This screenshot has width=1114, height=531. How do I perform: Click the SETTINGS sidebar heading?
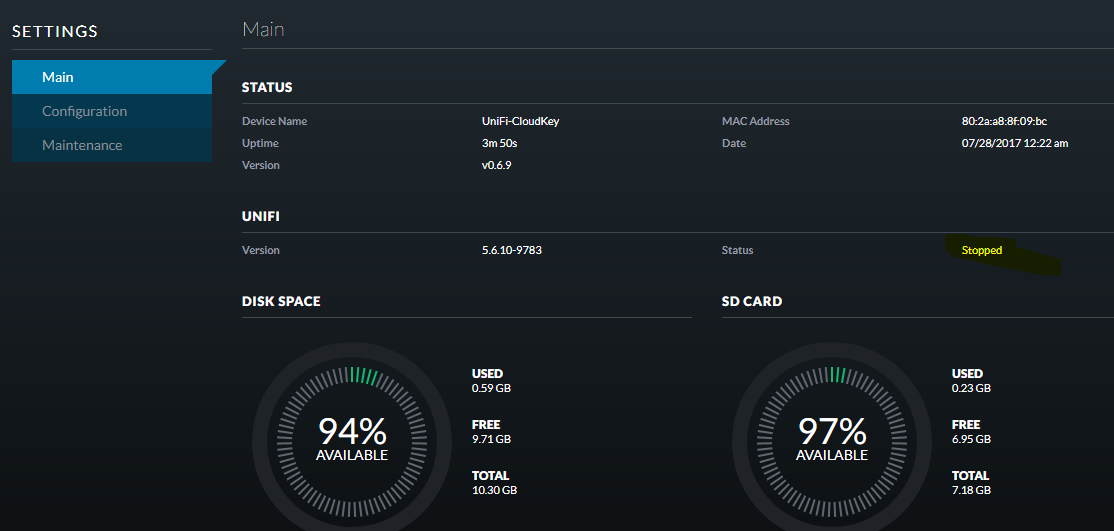[55, 32]
